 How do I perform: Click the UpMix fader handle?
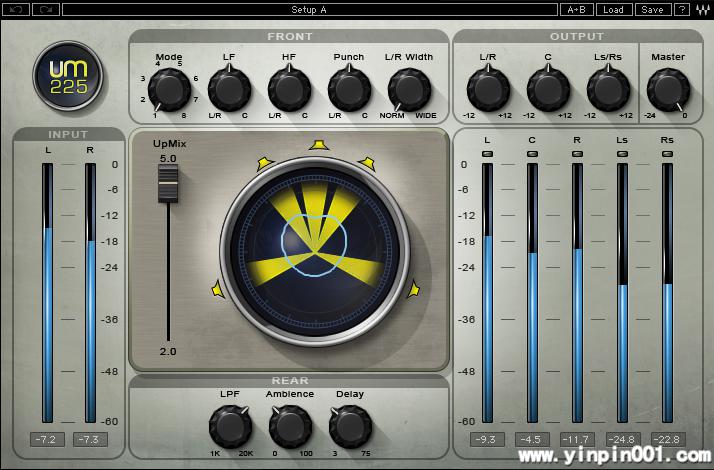[x=168, y=184]
